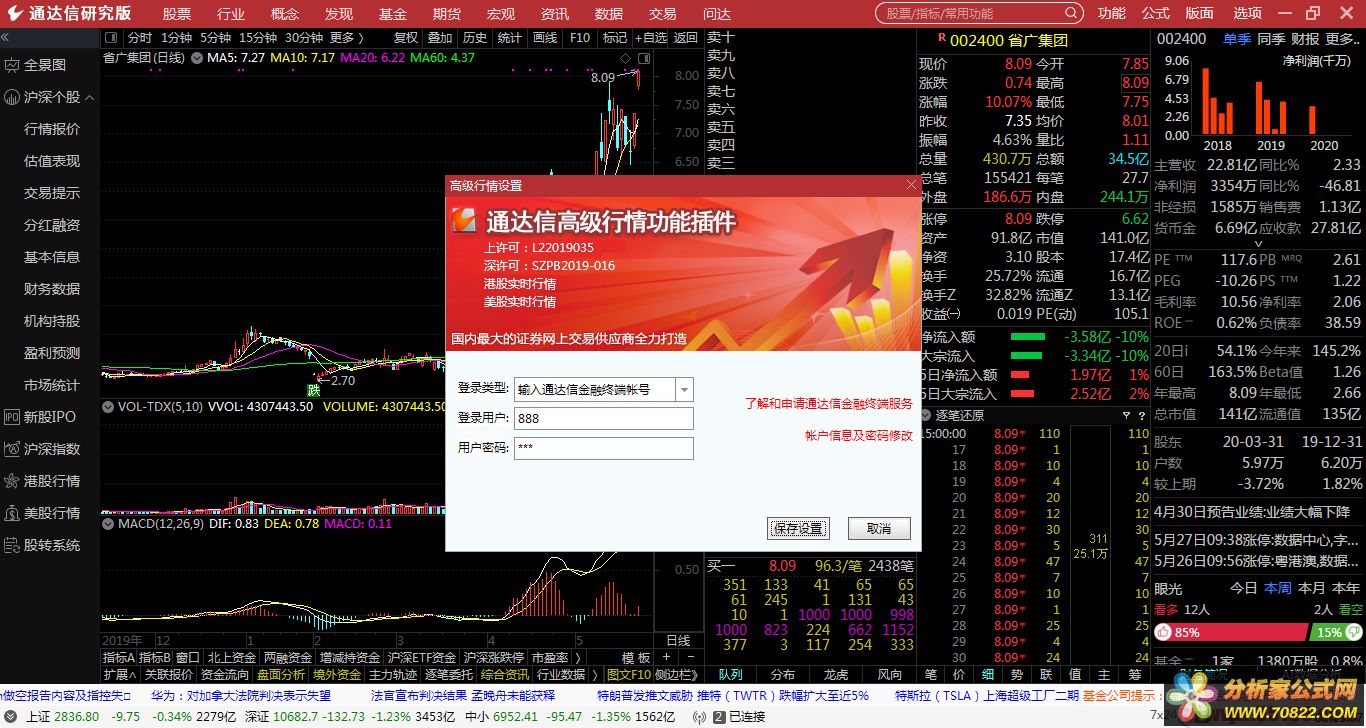Screen dimensions: 1366x728
Task: Open the 公式 menu
Action: coord(1156,14)
